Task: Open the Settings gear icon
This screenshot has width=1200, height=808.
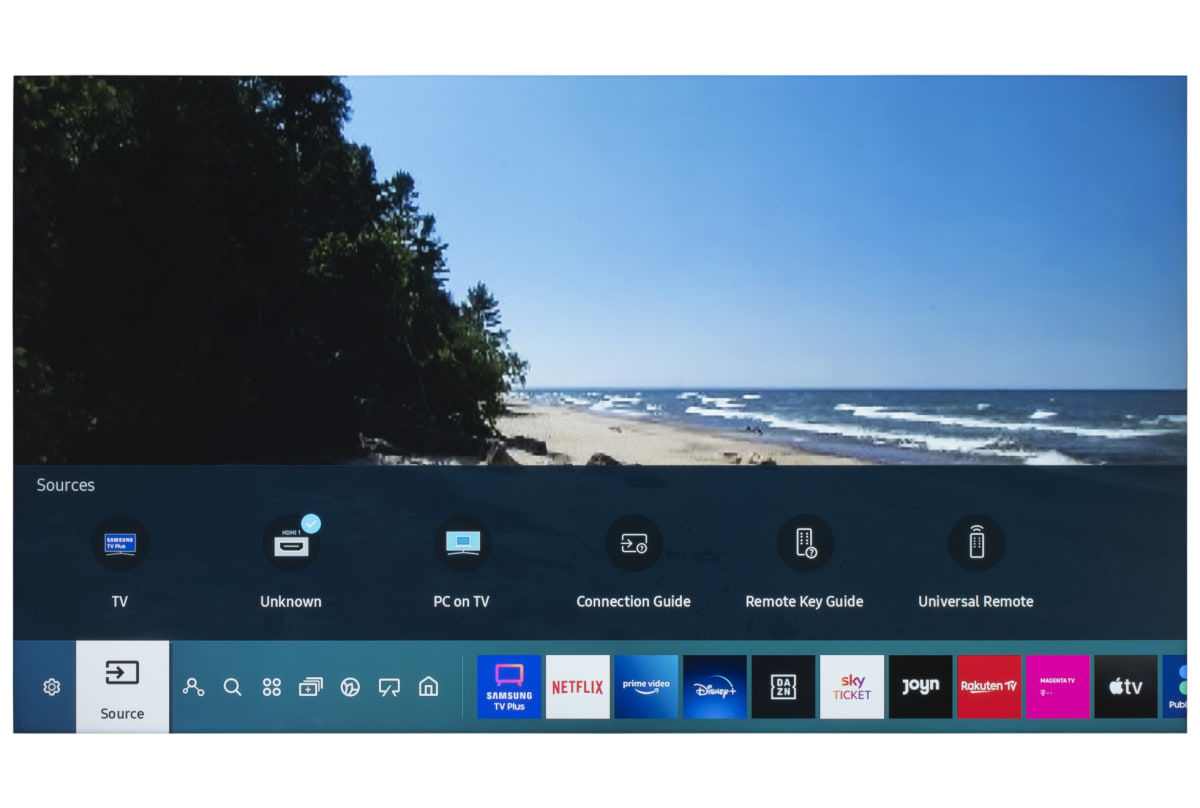Action: pyautogui.click(x=52, y=687)
